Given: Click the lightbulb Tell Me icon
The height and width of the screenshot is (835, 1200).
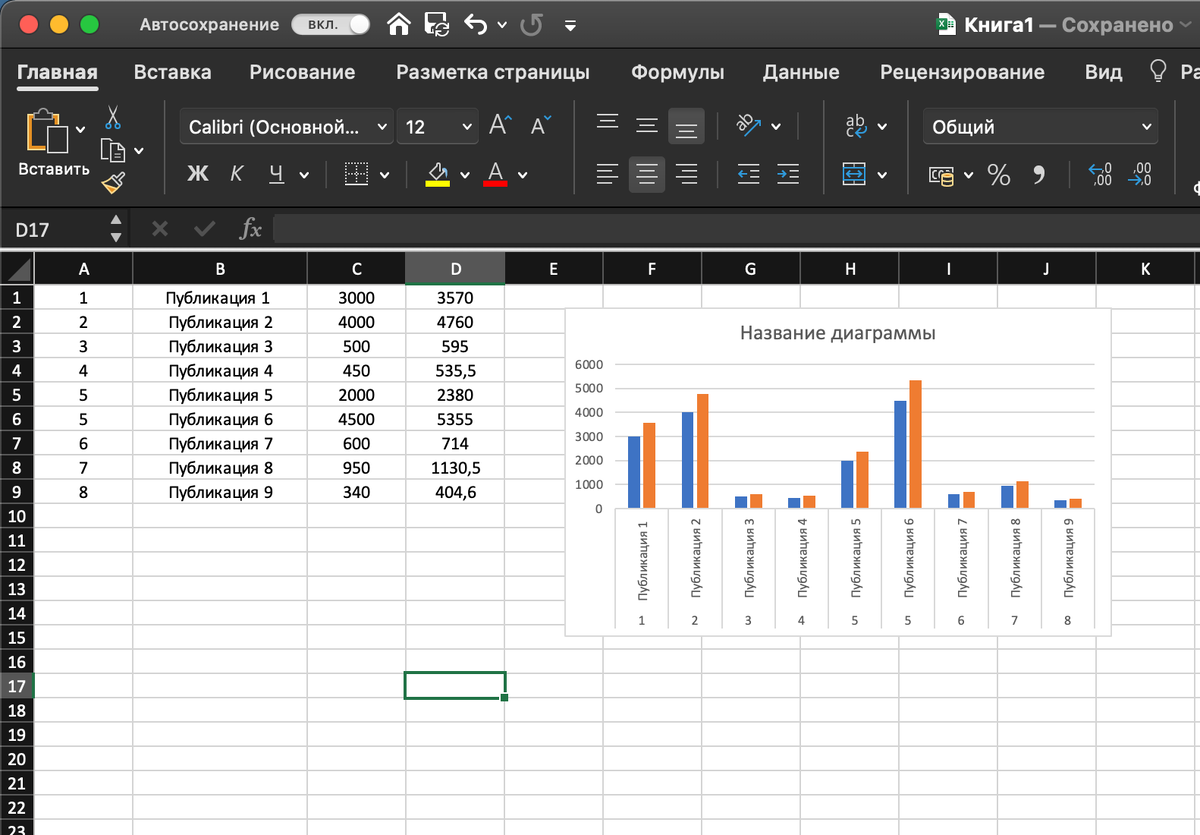Looking at the screenshot, I should pyautogui.click(x=1158, y=71).
